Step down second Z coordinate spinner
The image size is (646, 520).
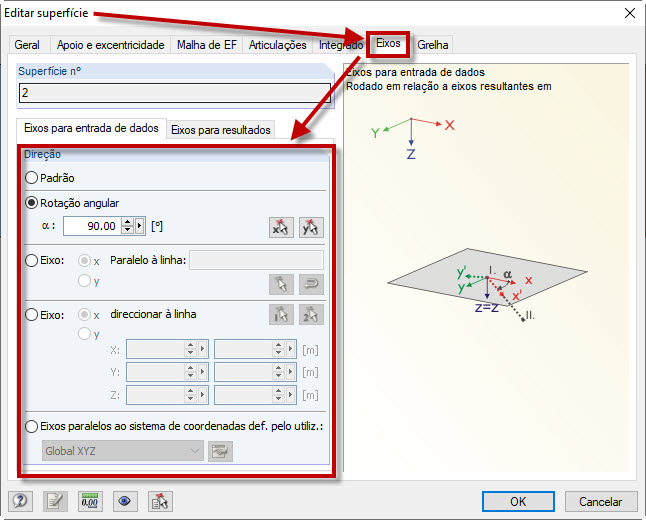279,399
